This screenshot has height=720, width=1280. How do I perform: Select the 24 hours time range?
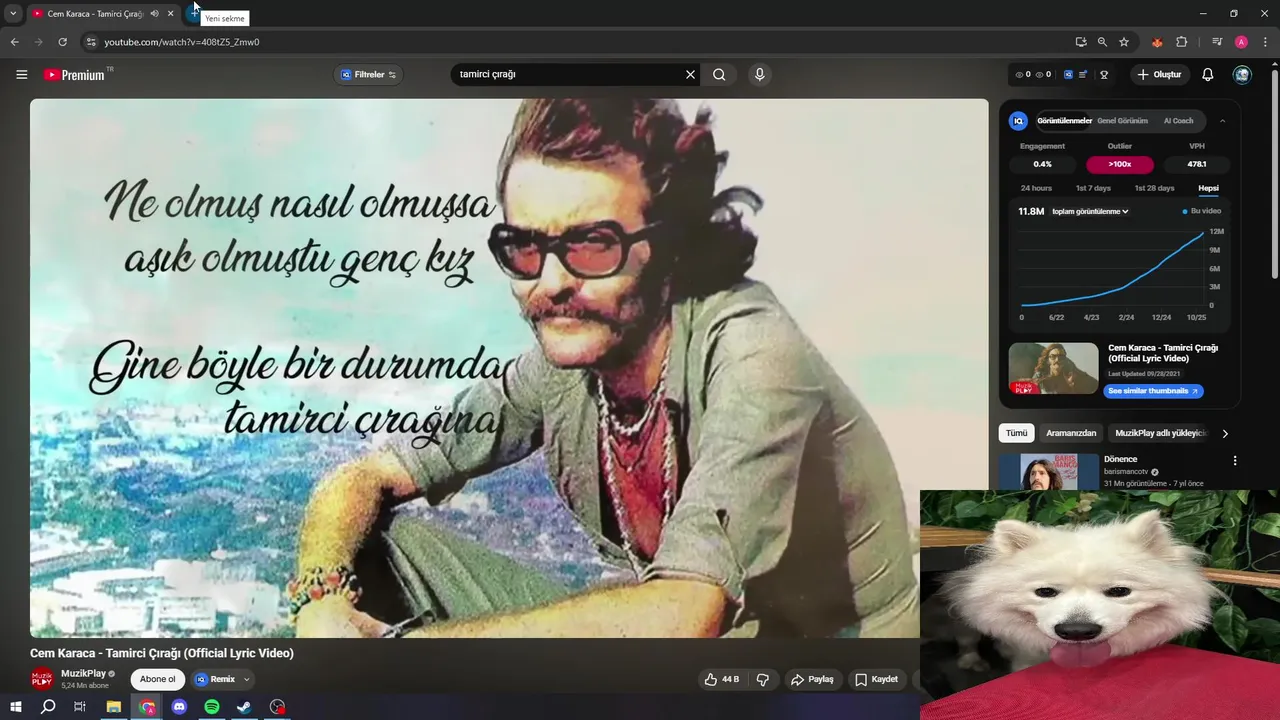coord(1036,188)
